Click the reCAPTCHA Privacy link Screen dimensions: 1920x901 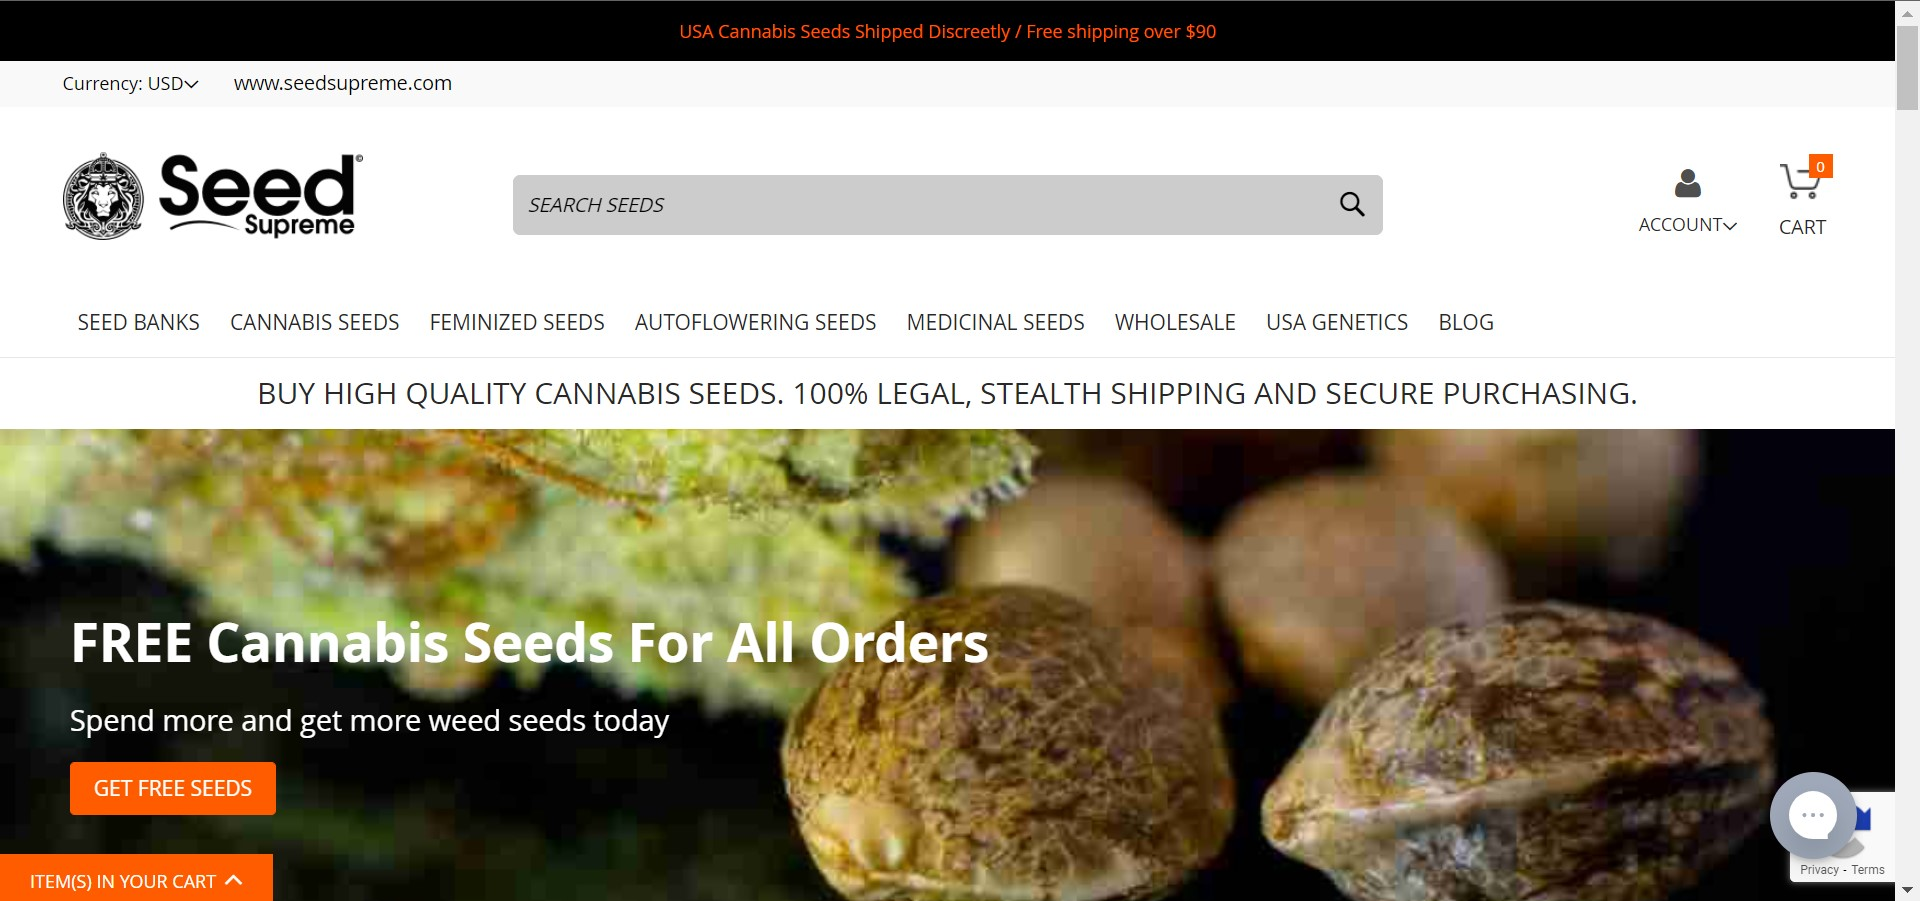point(1819,870)
